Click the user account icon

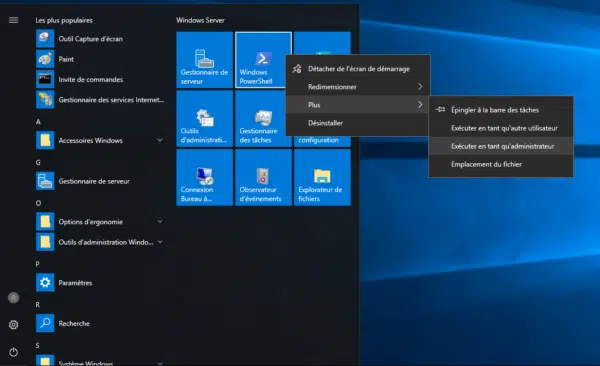click(x=13, y=297)
